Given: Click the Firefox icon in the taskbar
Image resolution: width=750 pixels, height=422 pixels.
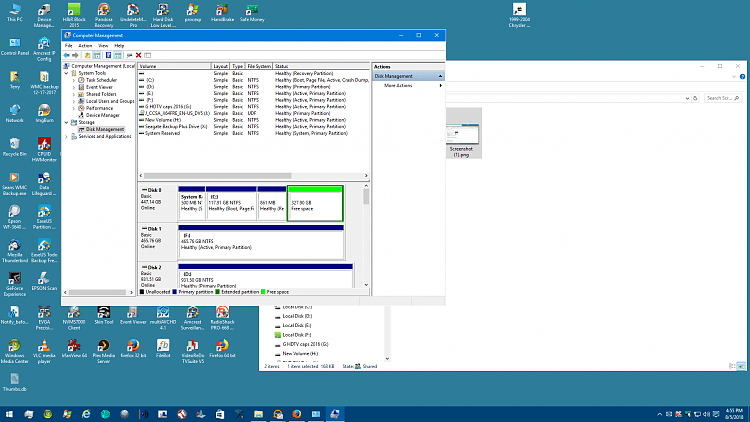Looking at the screenshot, I should click(296, 412).
